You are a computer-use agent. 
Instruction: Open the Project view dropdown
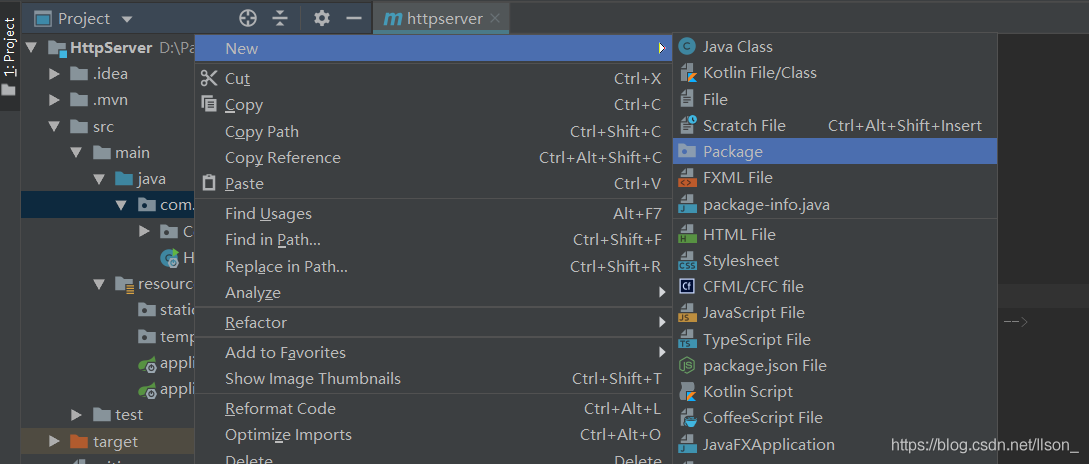[x=126, y=19]
